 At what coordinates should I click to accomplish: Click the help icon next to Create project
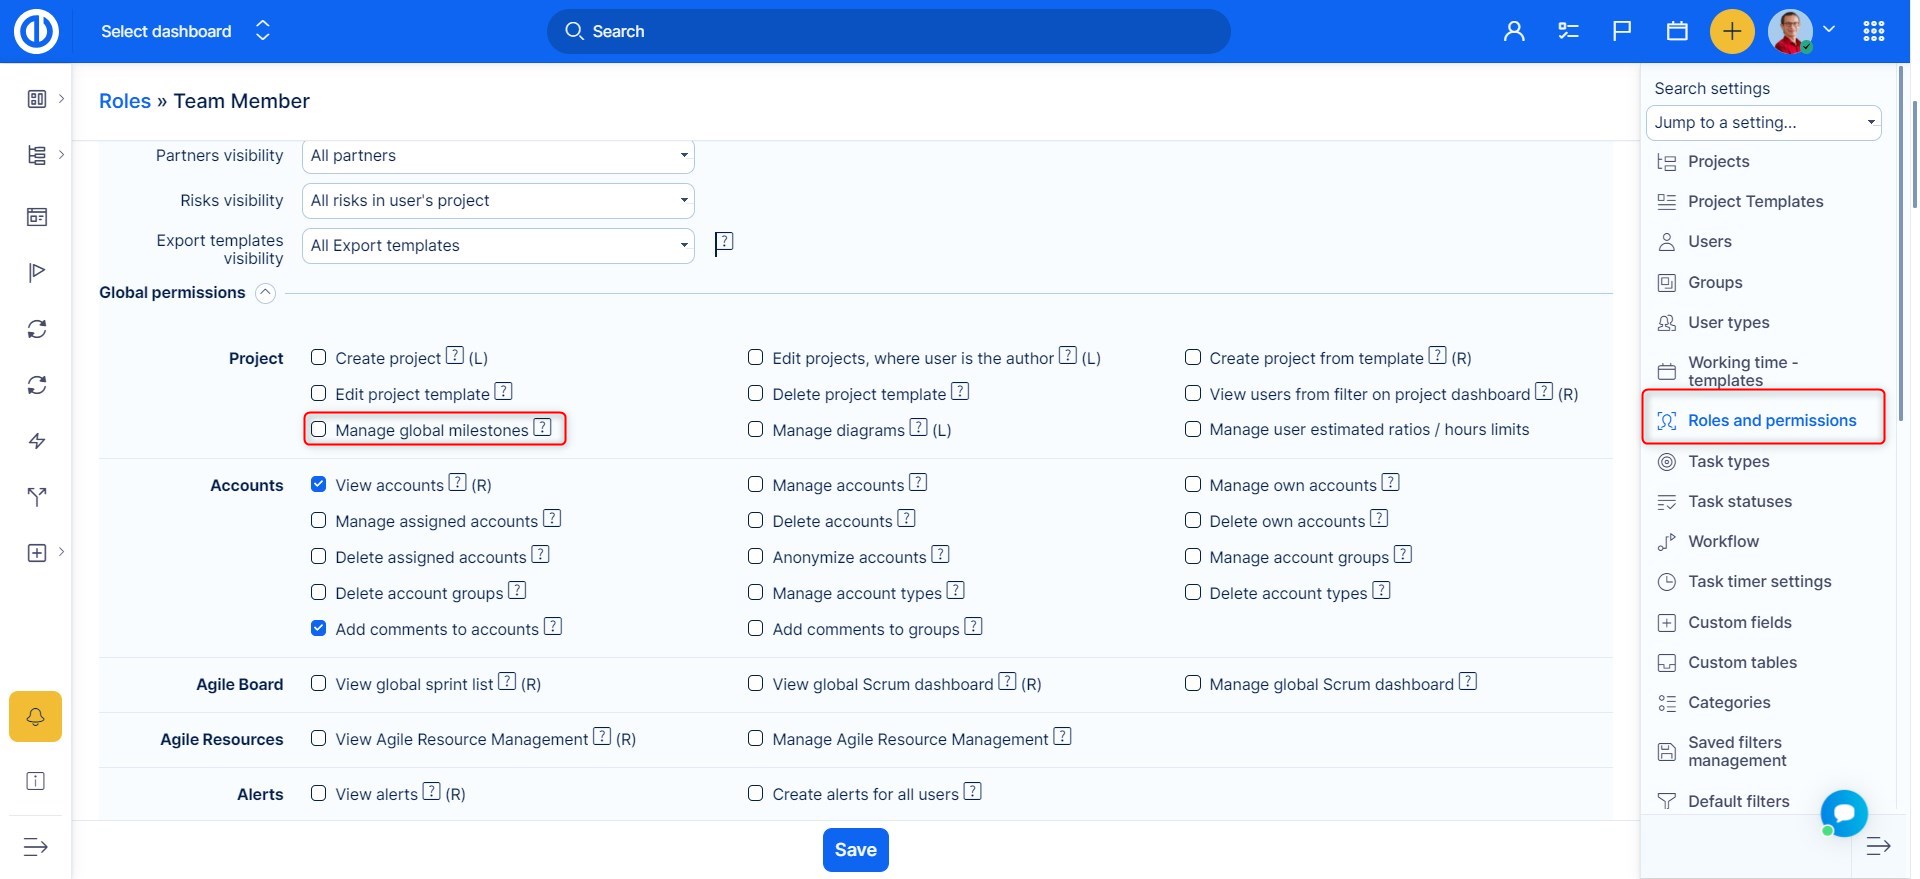(455, 356)
